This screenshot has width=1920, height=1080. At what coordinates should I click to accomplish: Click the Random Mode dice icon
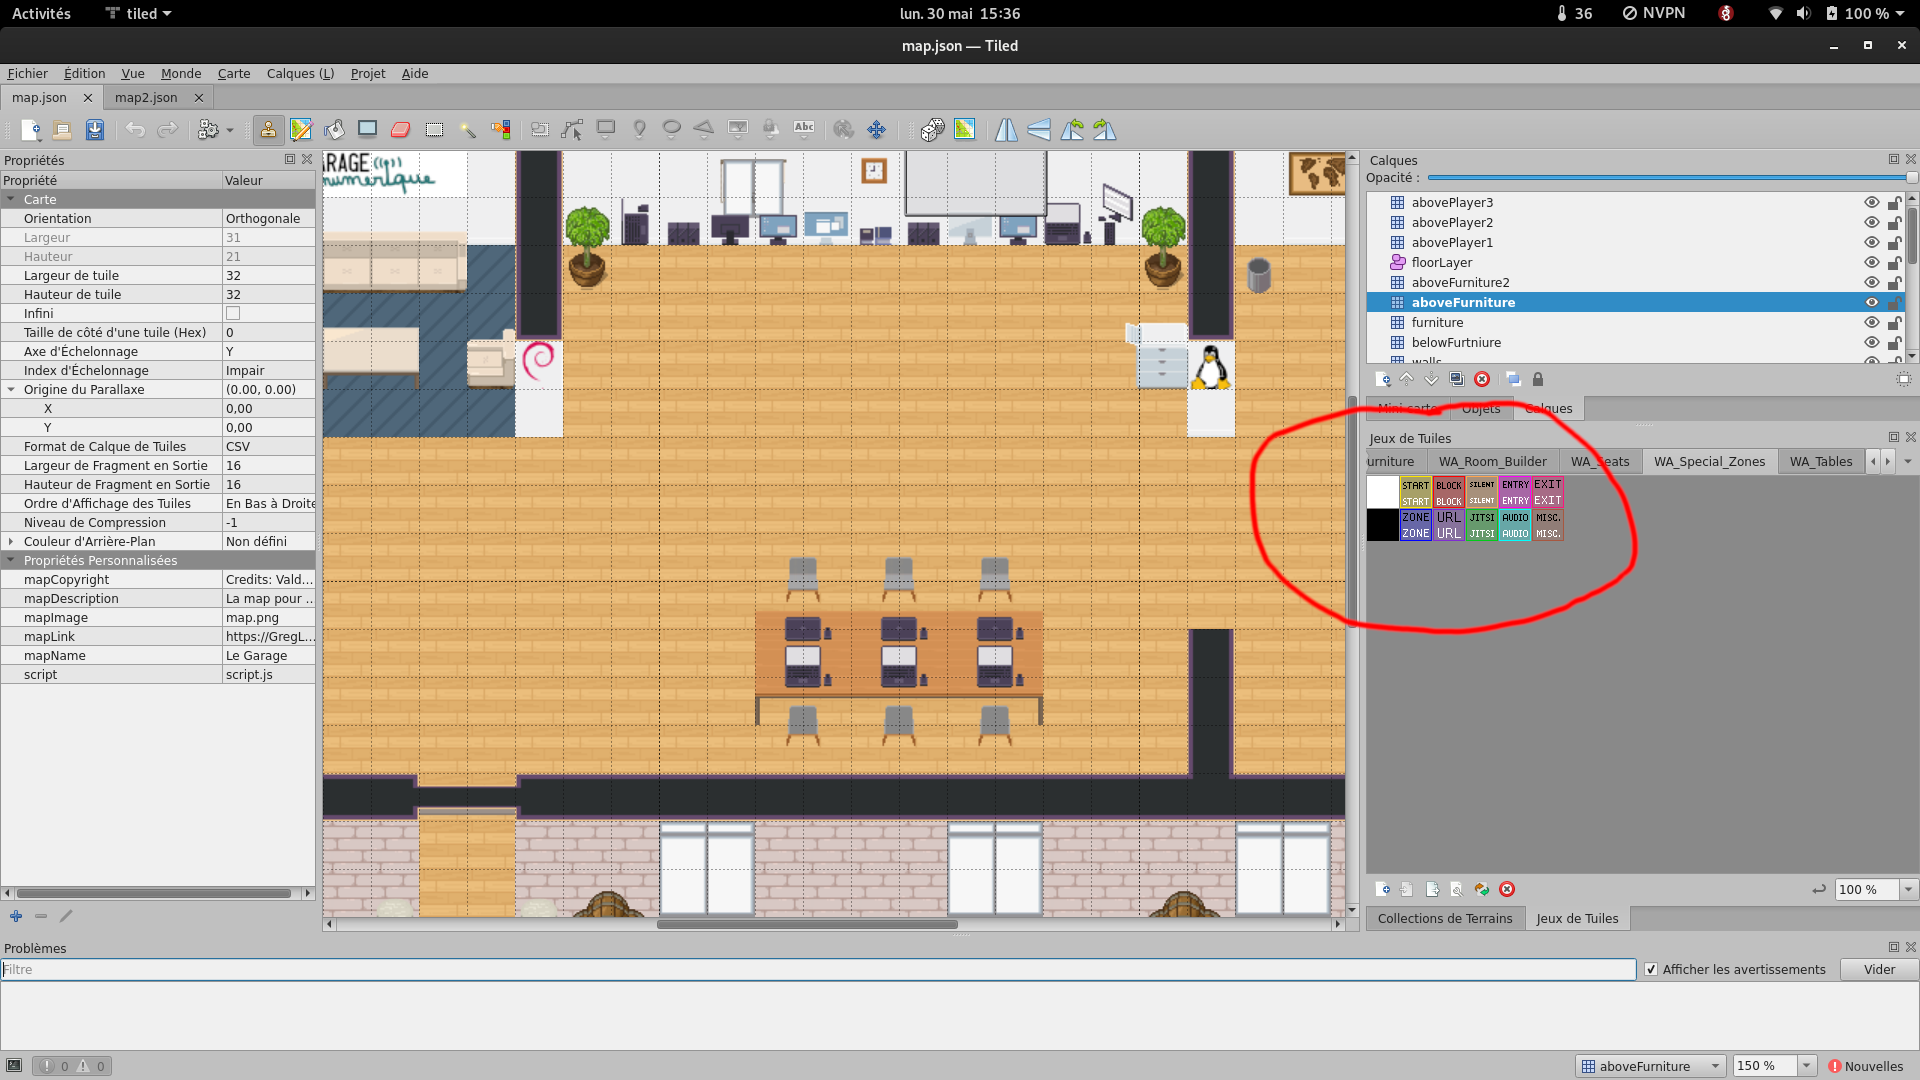coord(932,130)
